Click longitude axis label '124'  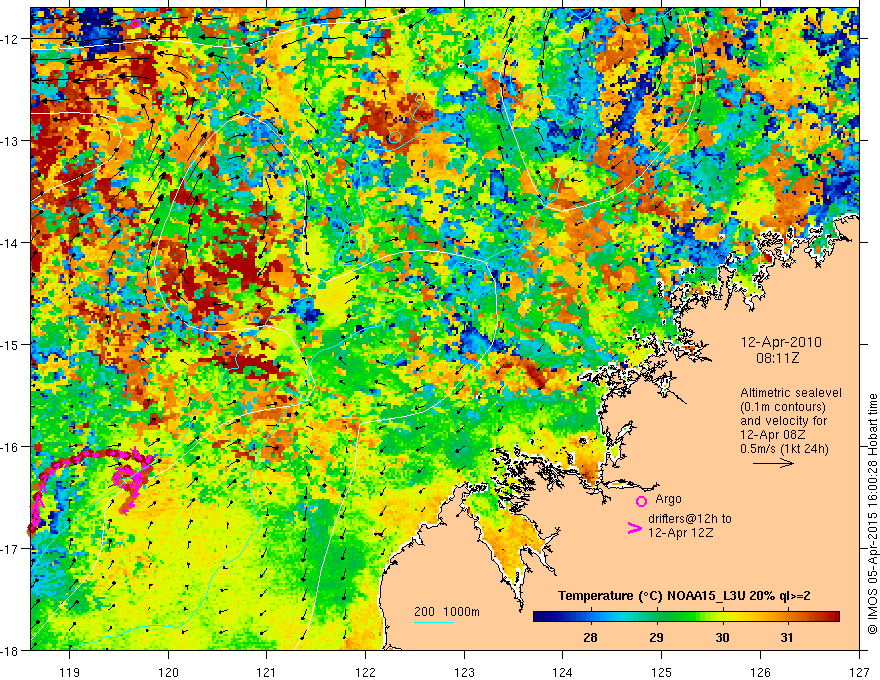point(563,672)
